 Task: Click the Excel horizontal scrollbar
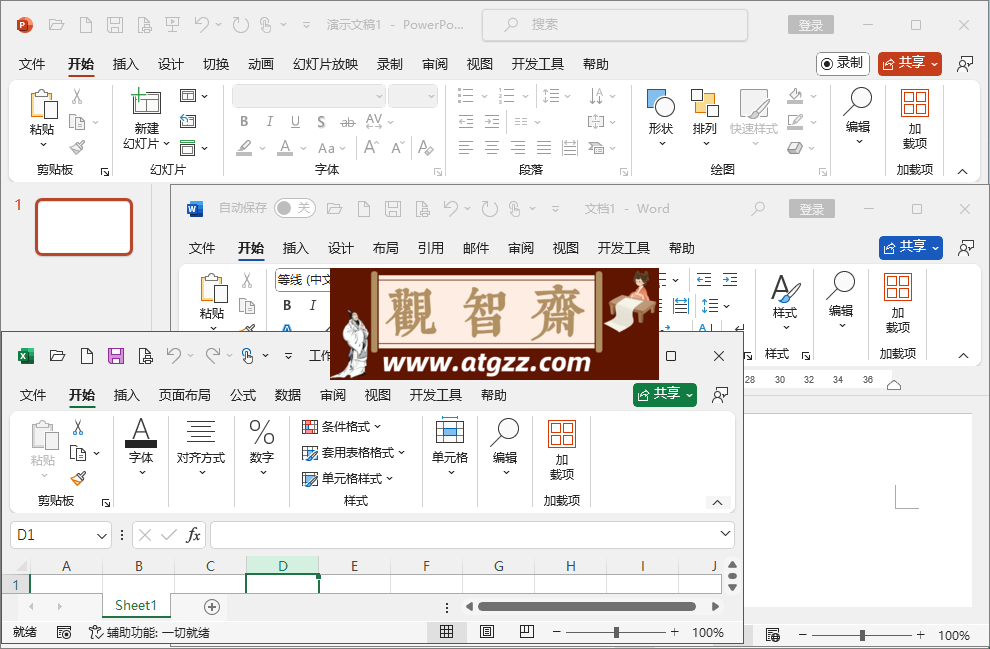click(587, 607)
